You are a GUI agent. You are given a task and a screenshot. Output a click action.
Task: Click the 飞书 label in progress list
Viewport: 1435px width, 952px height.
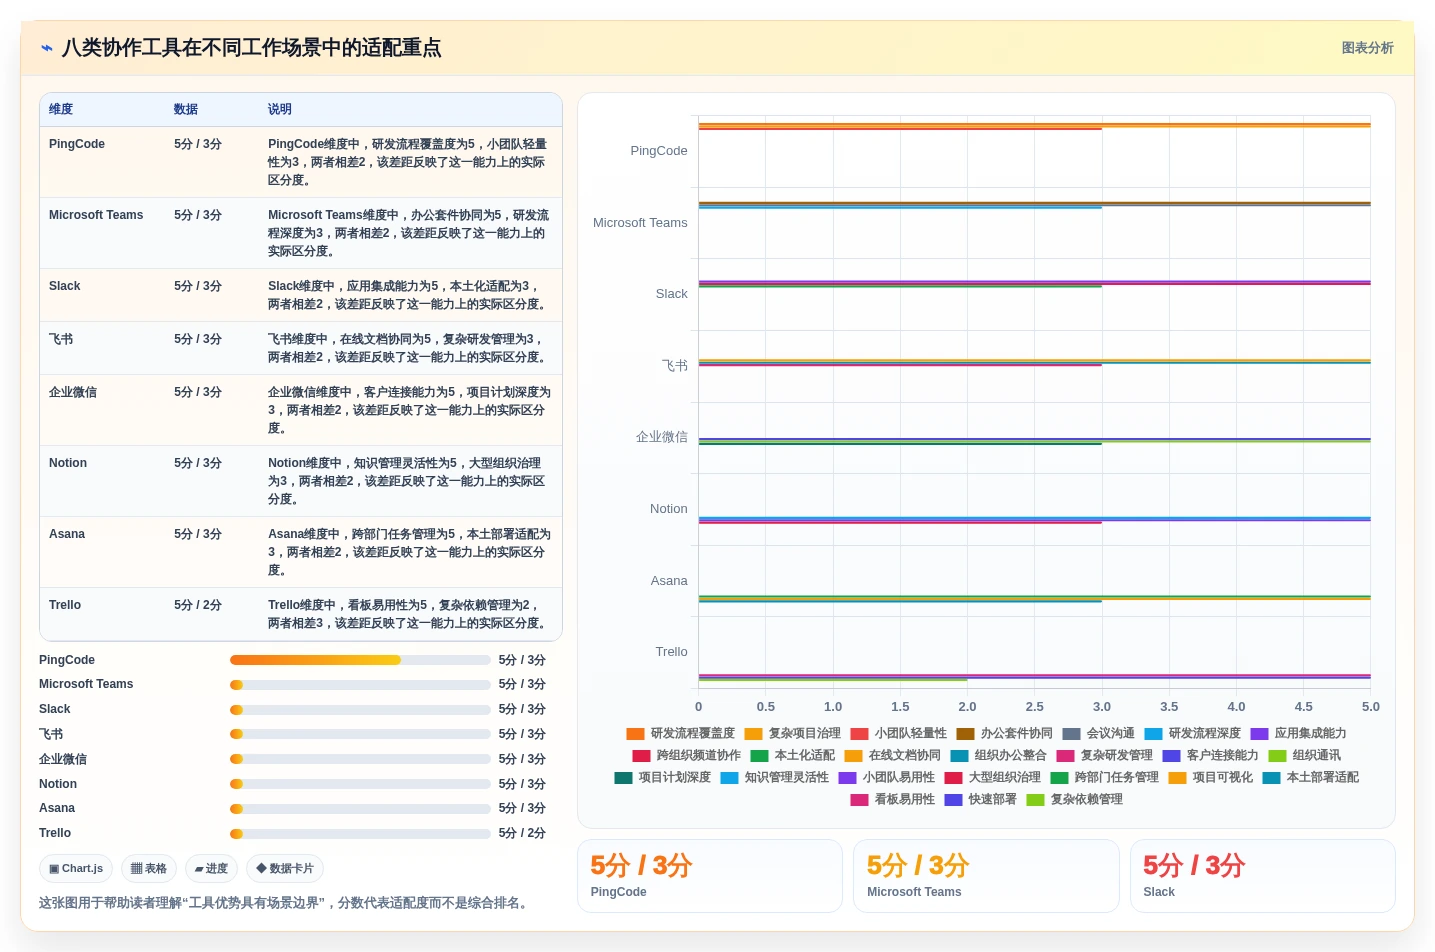51,734
